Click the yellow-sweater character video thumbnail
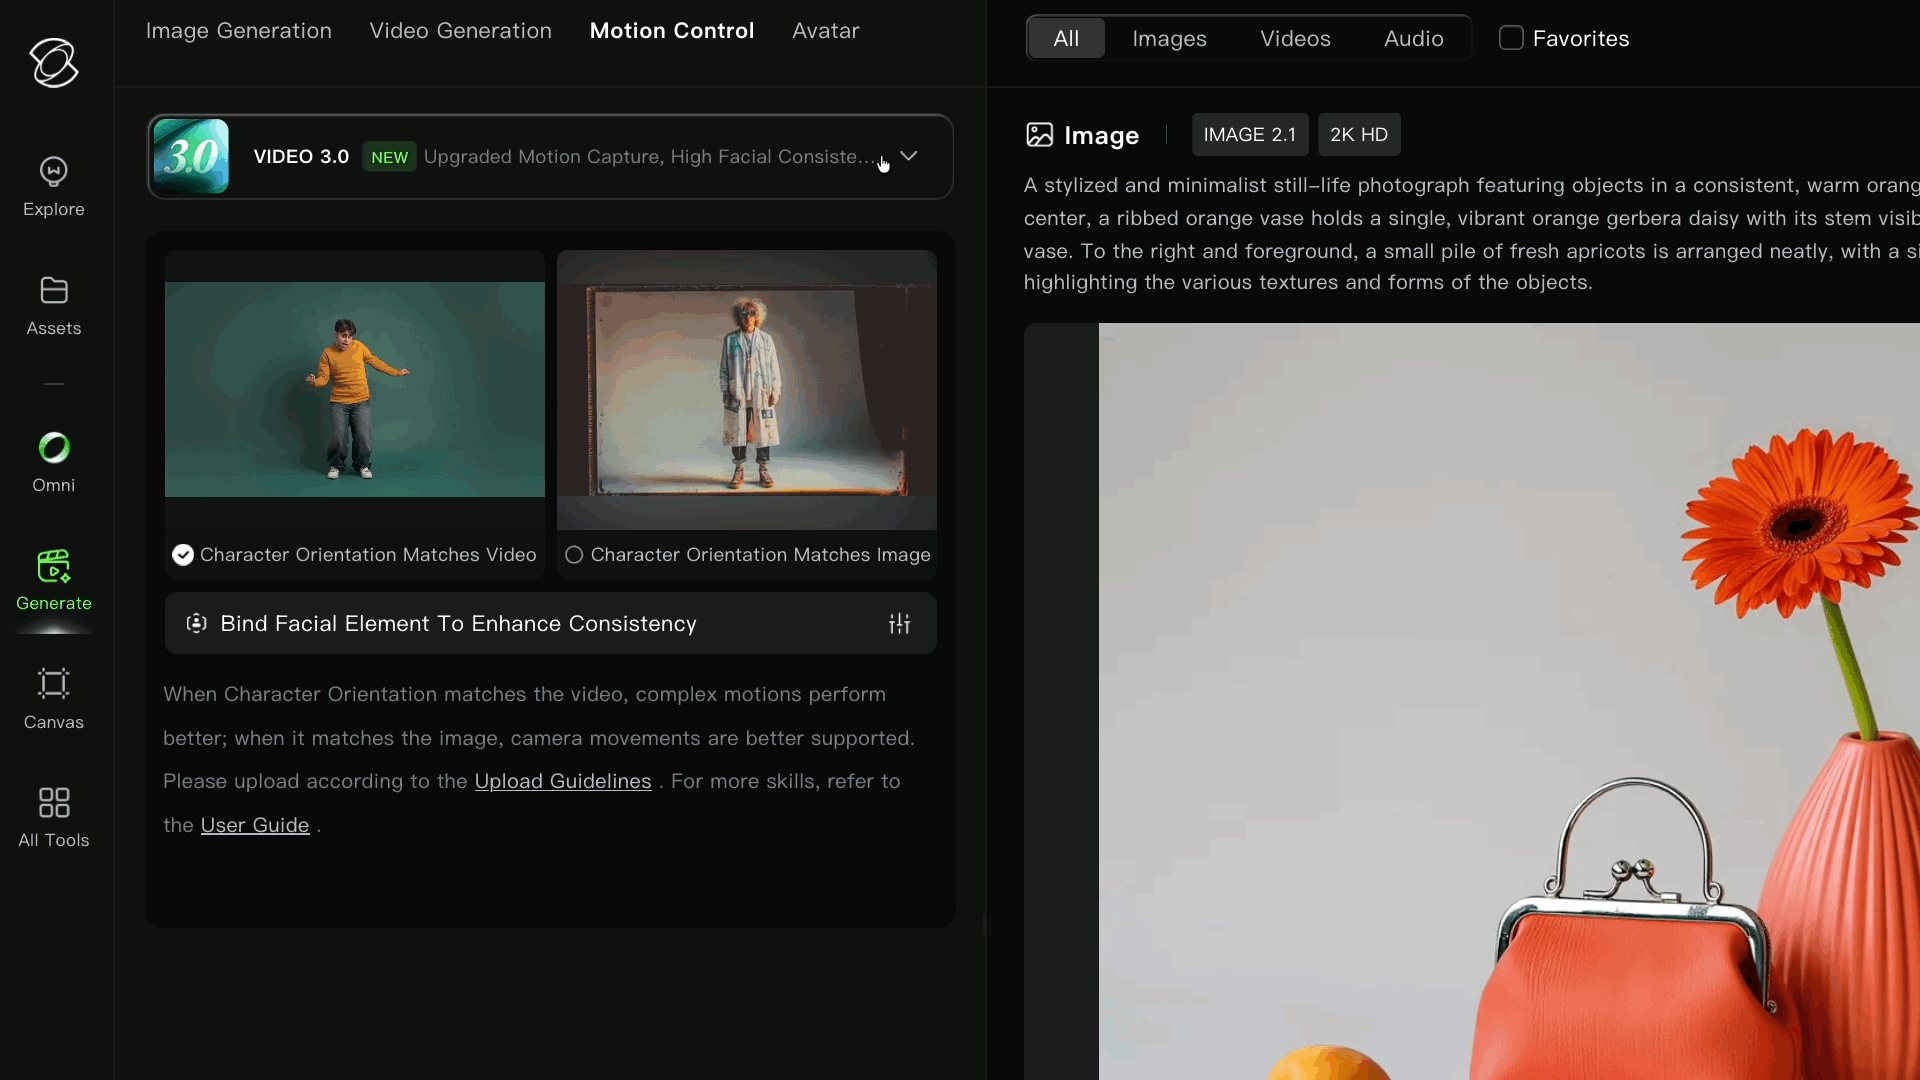 click(x=354, y=389)
